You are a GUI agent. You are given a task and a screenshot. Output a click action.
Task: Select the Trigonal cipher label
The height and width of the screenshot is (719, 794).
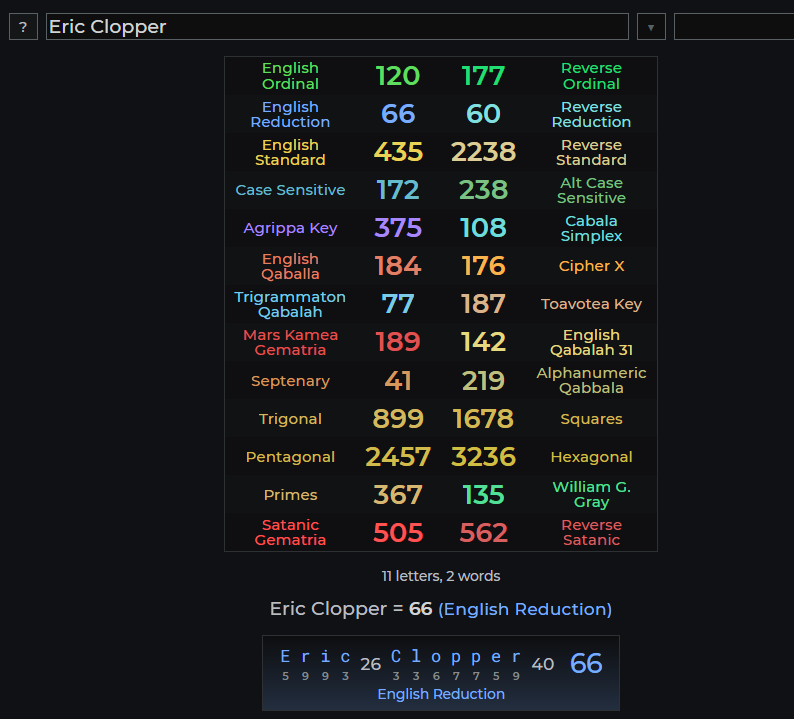coord(290,419)
